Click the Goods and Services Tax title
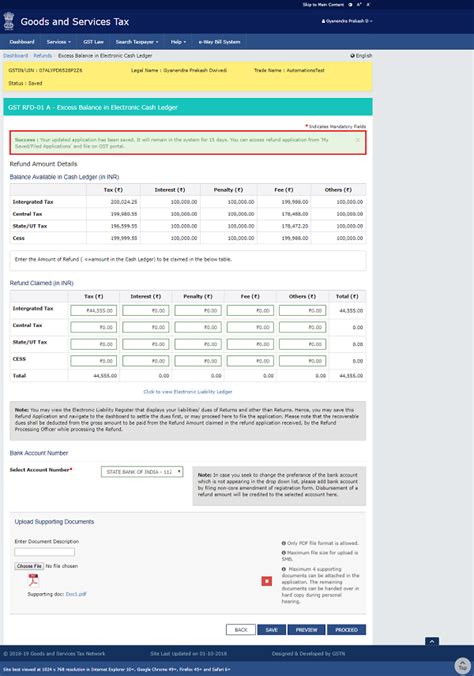Image resolution: width=474 pixels, height=676 pixels. click(75, 22)
